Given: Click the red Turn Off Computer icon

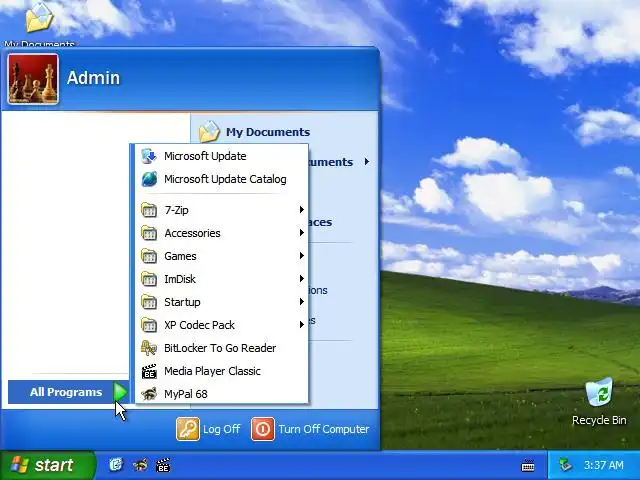Looking at the screenshot, I should (x=262, y=429).
